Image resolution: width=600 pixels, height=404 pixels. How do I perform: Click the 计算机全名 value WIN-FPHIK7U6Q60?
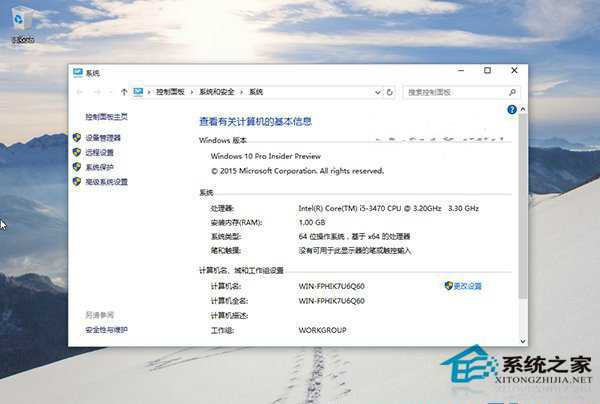331,301
